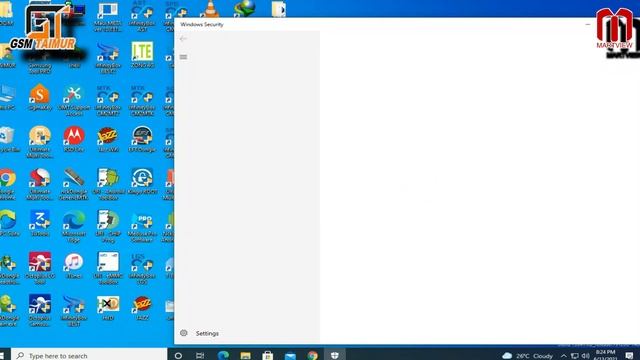Go back in Windows Security
This screenshot has width=640, height=360.
(x=183, y=39)
